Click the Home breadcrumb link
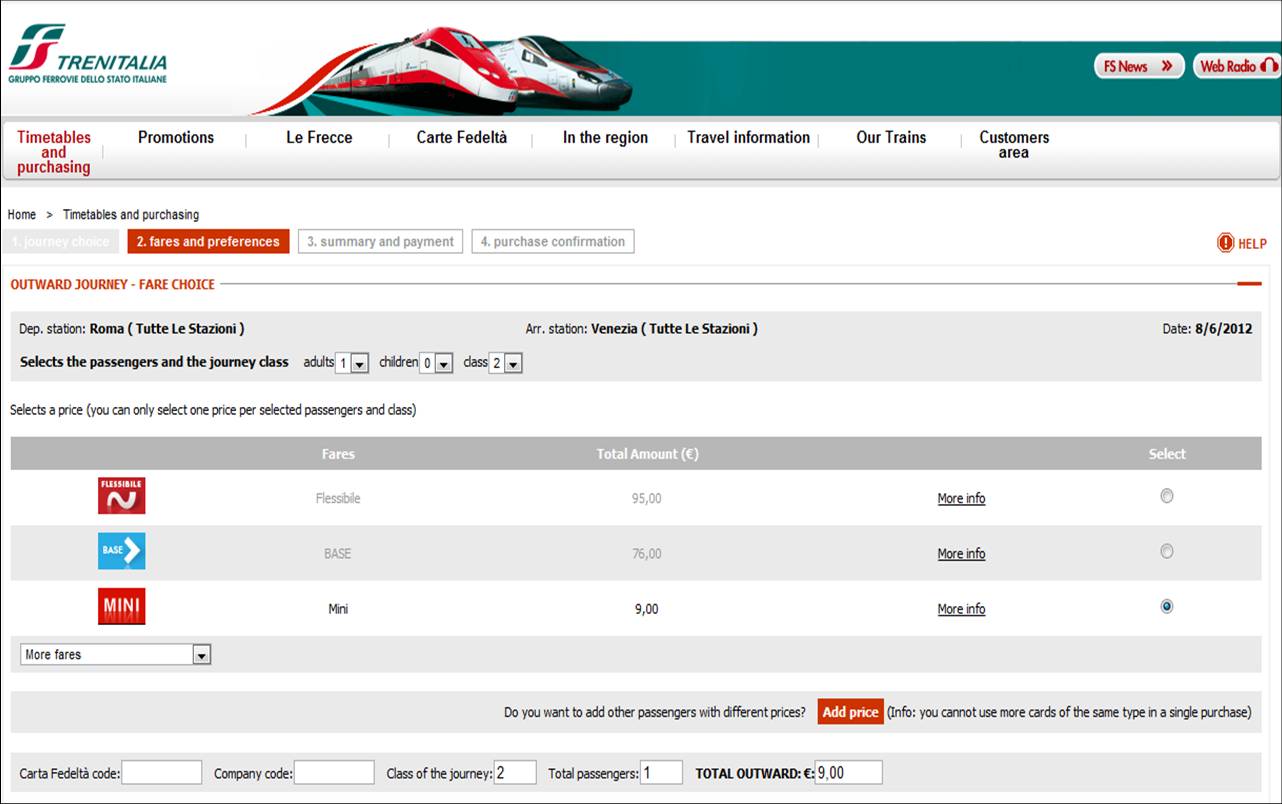 (x=22, y=215)
